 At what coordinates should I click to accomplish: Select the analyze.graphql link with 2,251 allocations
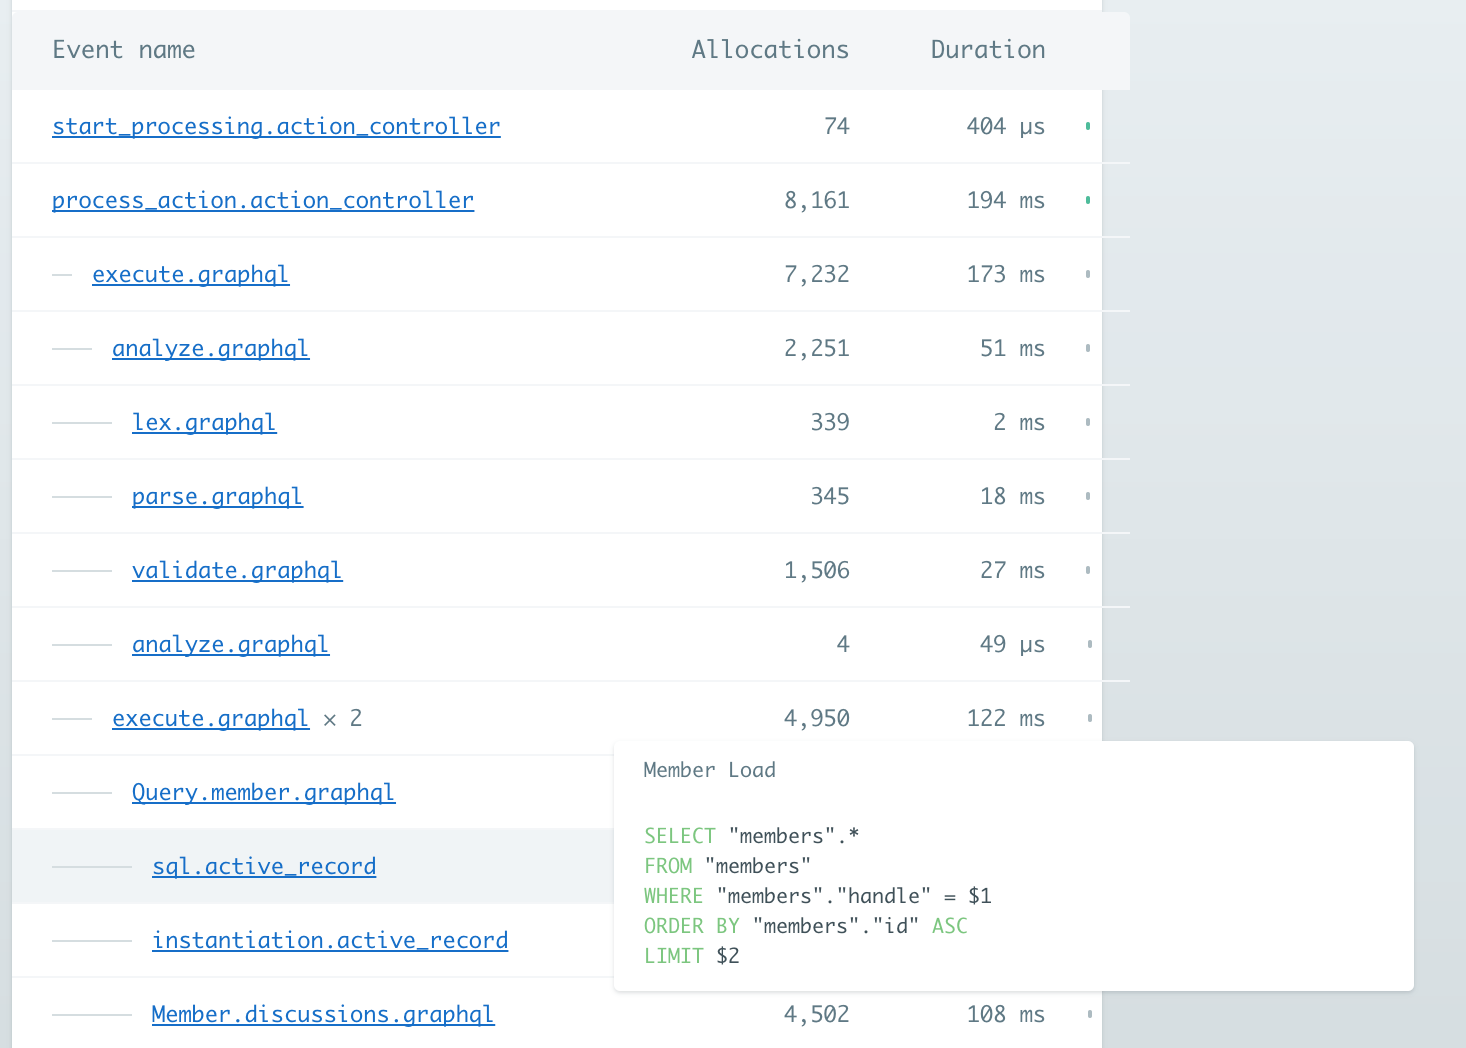tap(210, 349)
